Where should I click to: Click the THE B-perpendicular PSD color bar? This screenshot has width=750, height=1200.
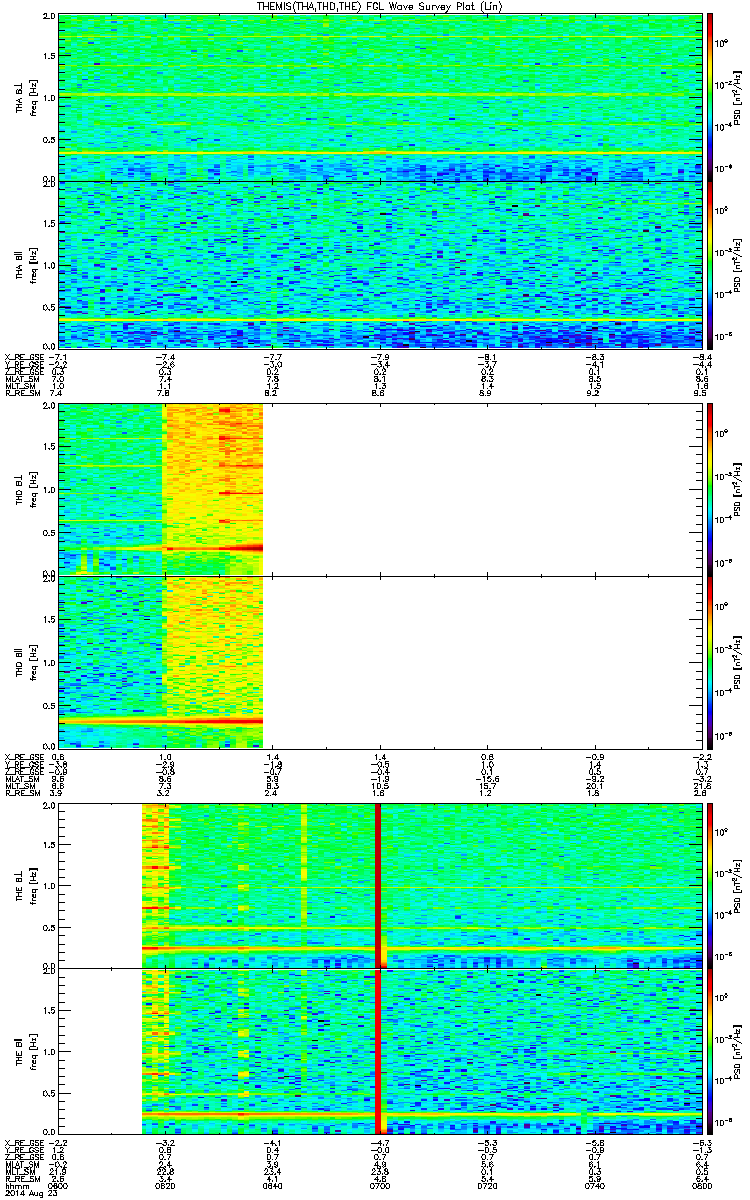[710, 885]
